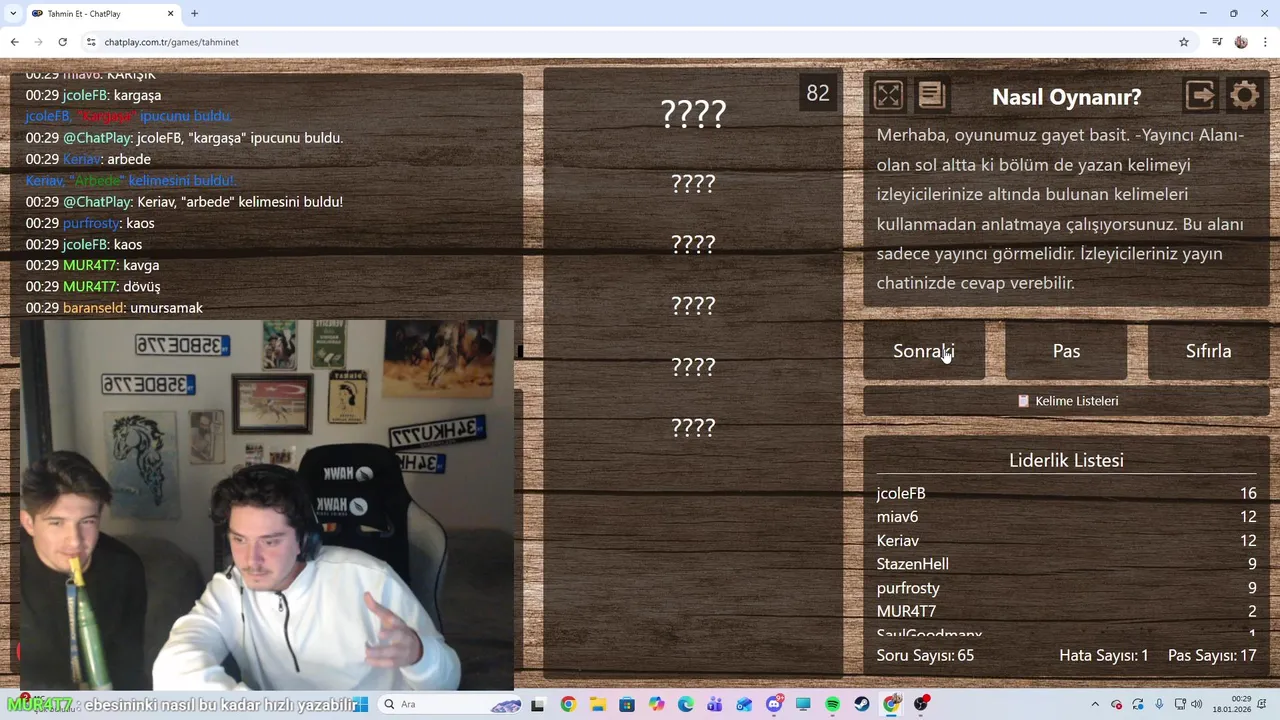Screen dimensions: 1280x720
Task: Open the Windows Start button
Action: tap(361, 705)
